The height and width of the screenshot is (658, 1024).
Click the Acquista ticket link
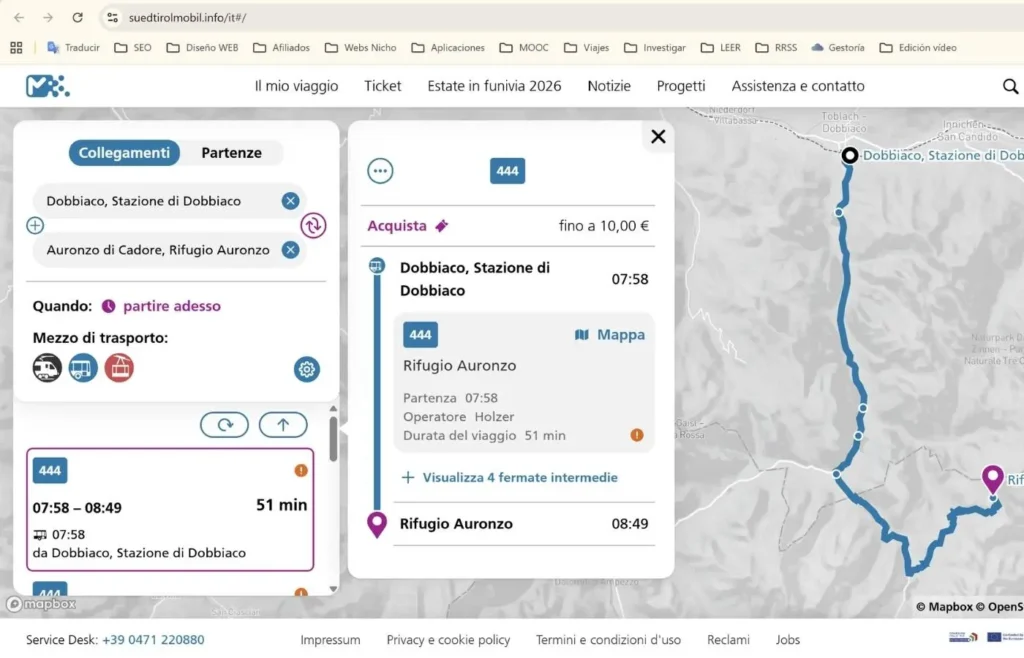coord(408,226)
